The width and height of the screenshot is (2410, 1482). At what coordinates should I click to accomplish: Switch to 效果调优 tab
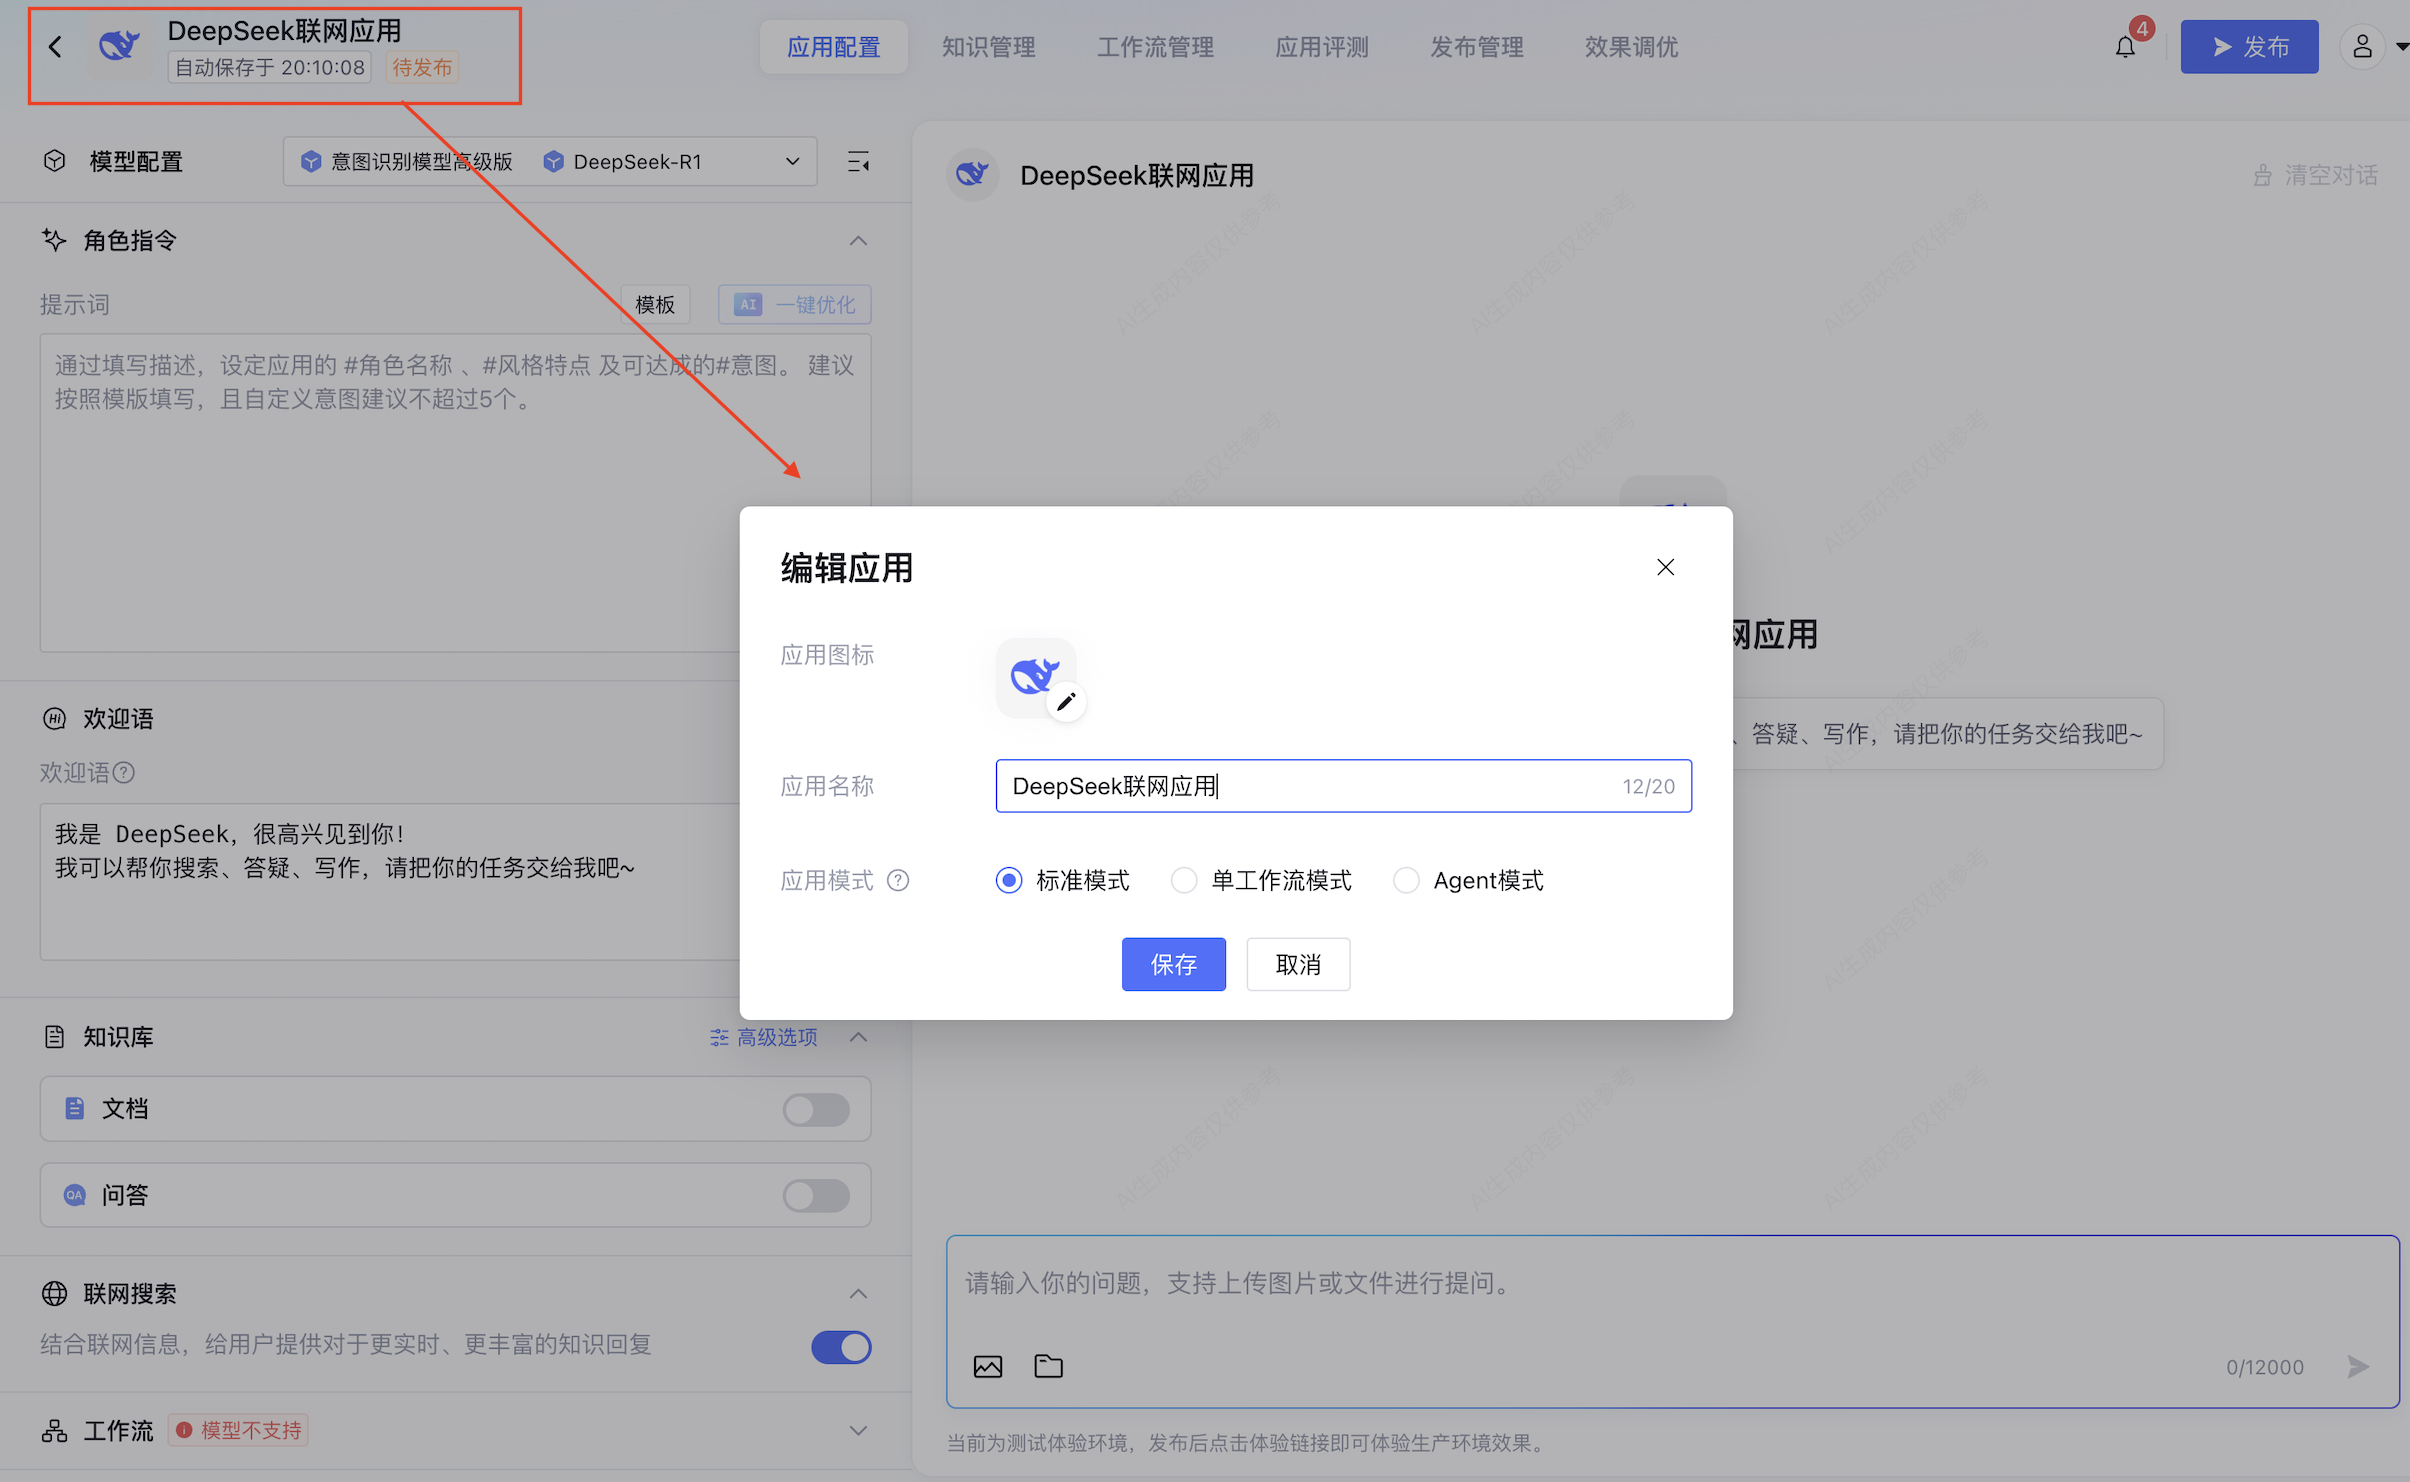pos(1631,47)
